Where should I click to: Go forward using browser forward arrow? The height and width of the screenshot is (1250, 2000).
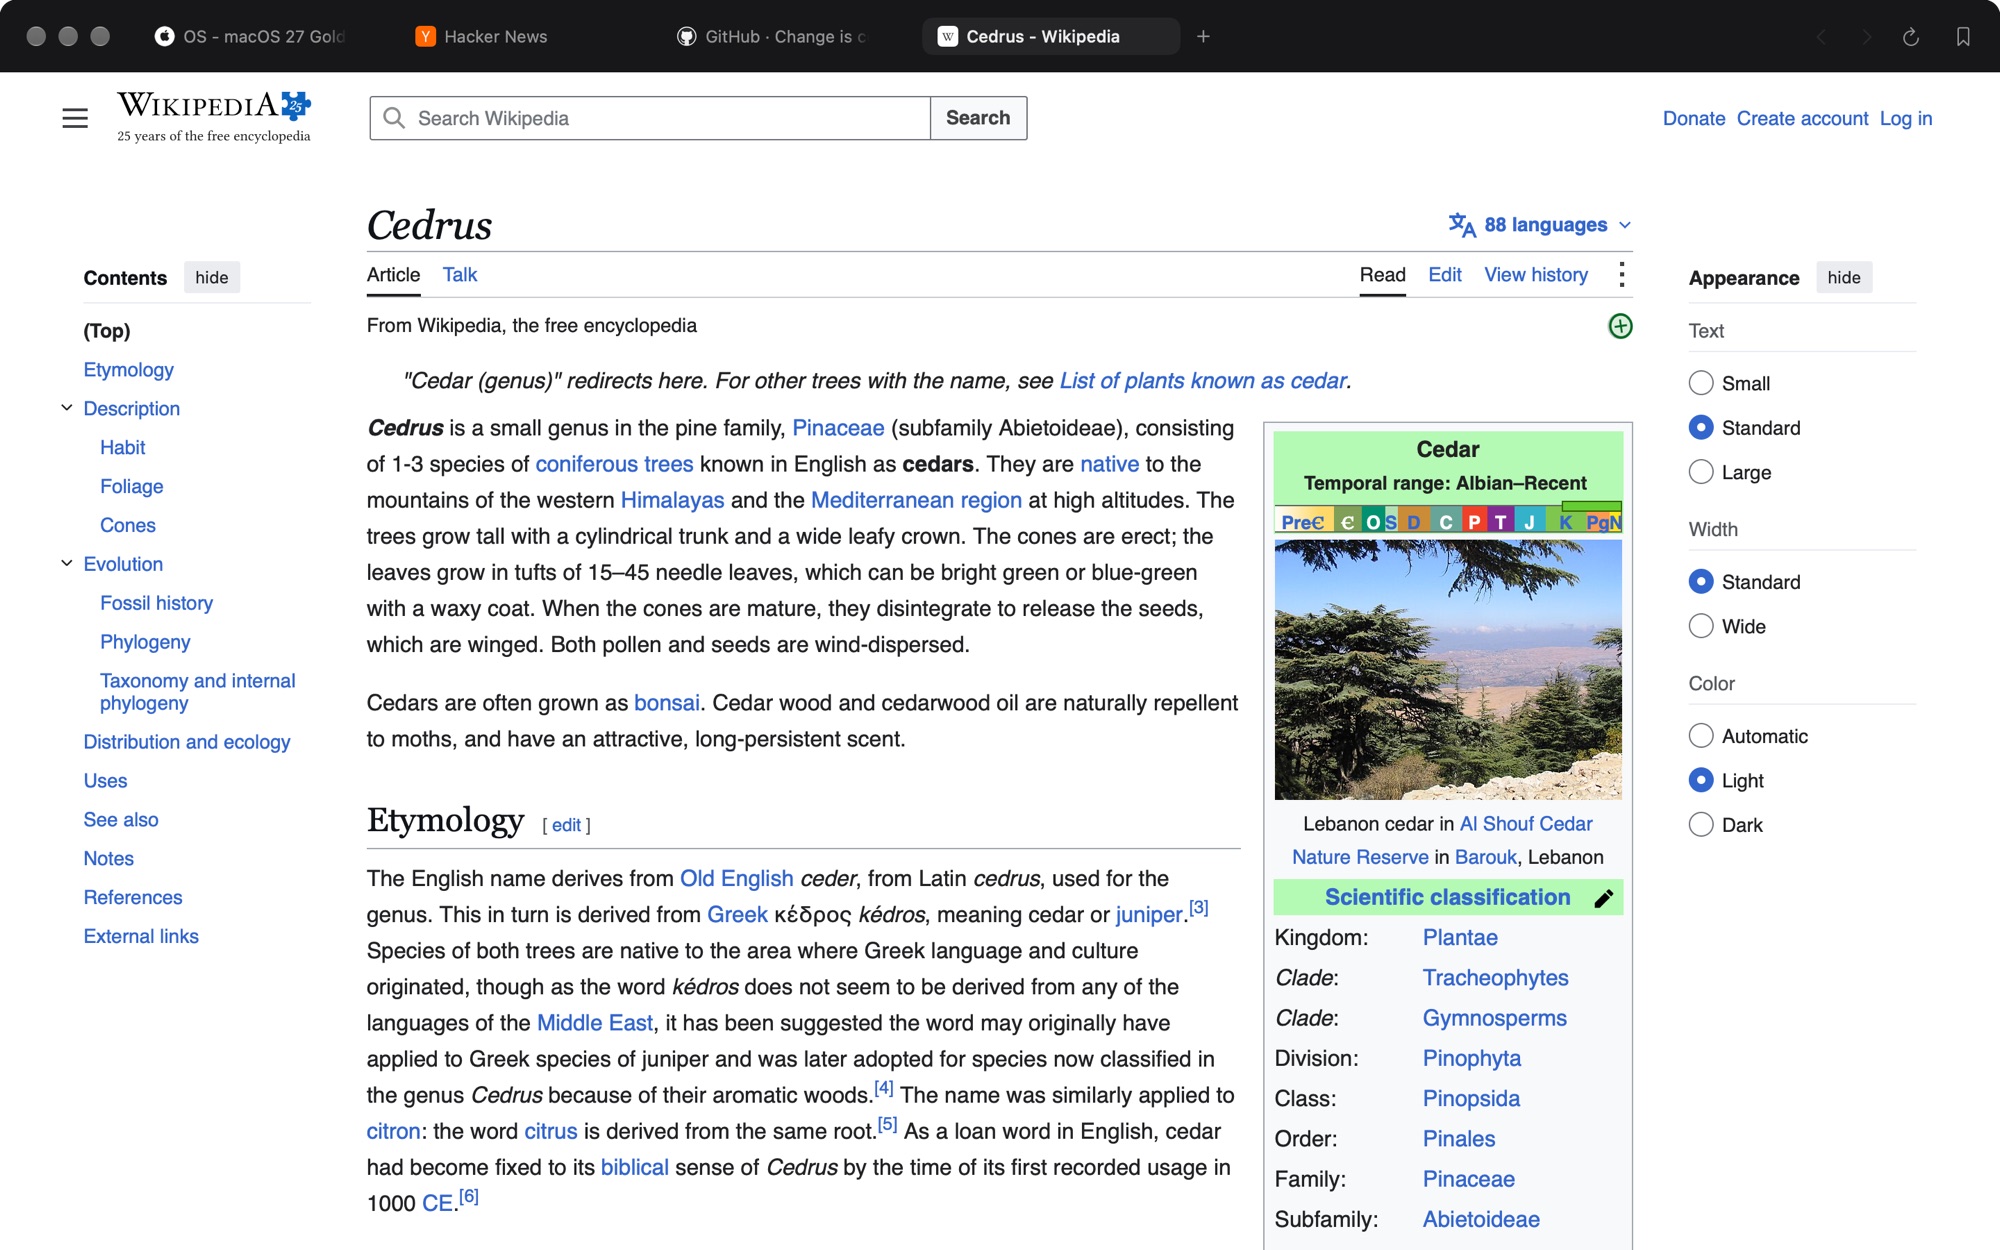tap(1866, 37)
